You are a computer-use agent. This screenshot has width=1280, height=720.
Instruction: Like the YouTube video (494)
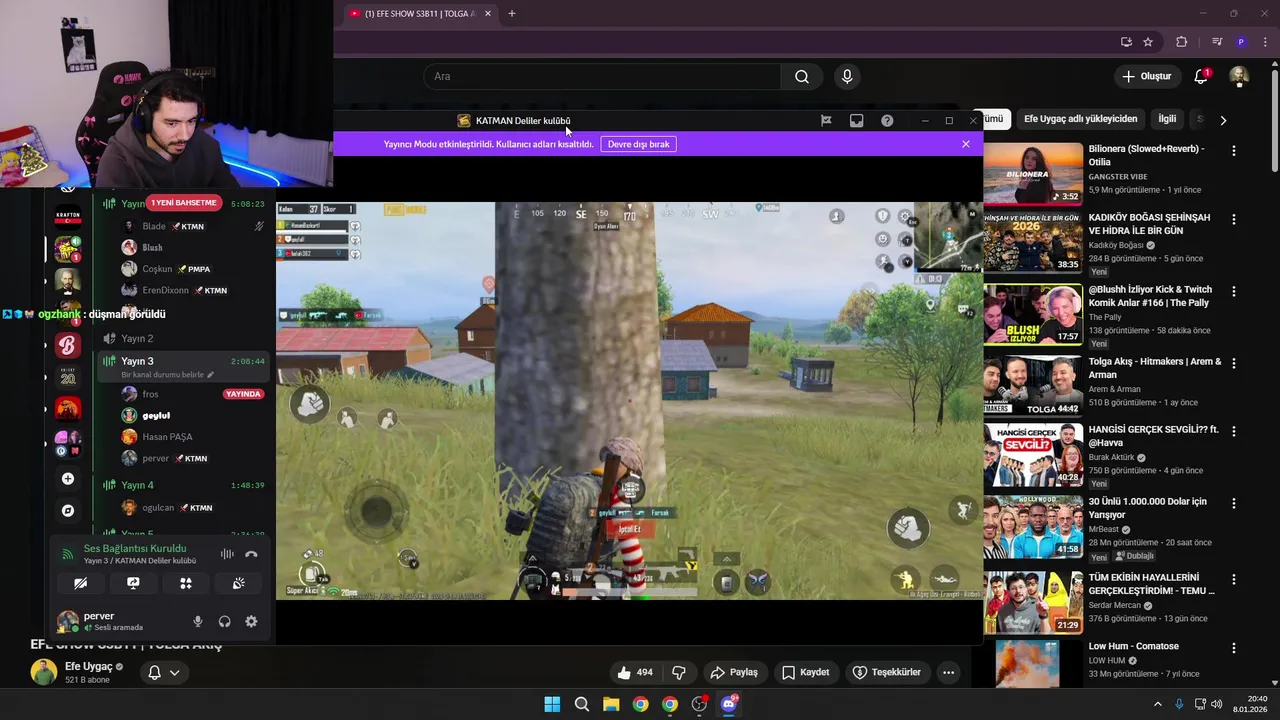tap(635, 672)
